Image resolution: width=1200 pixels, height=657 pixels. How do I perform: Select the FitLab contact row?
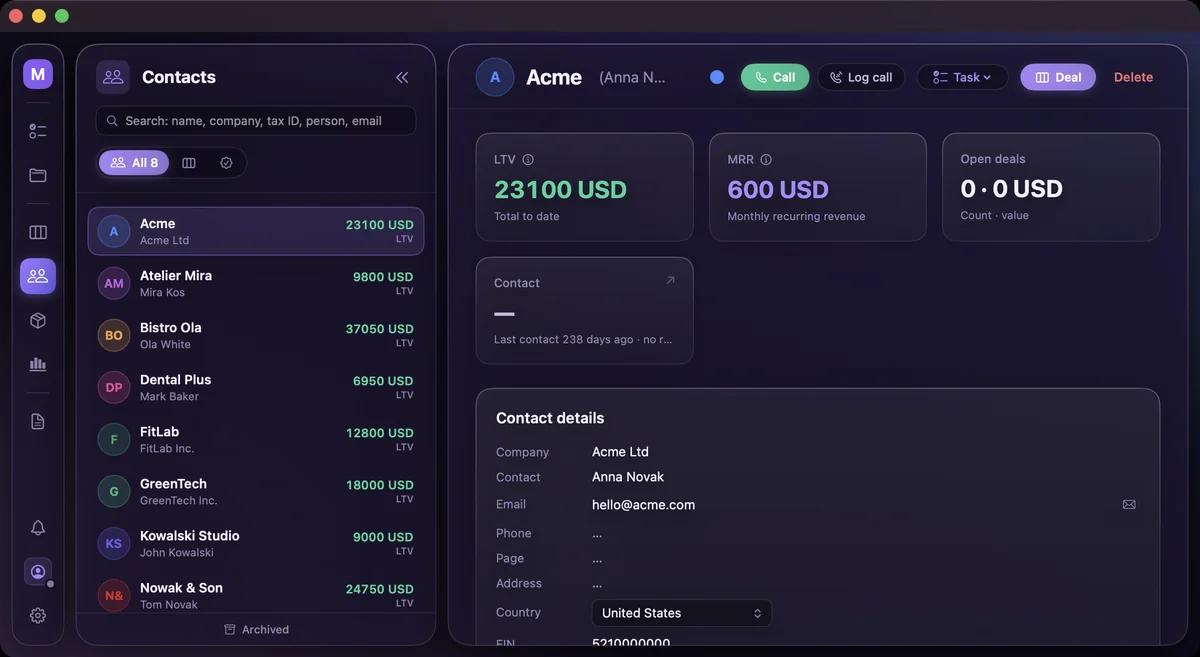tap(256, 440)
